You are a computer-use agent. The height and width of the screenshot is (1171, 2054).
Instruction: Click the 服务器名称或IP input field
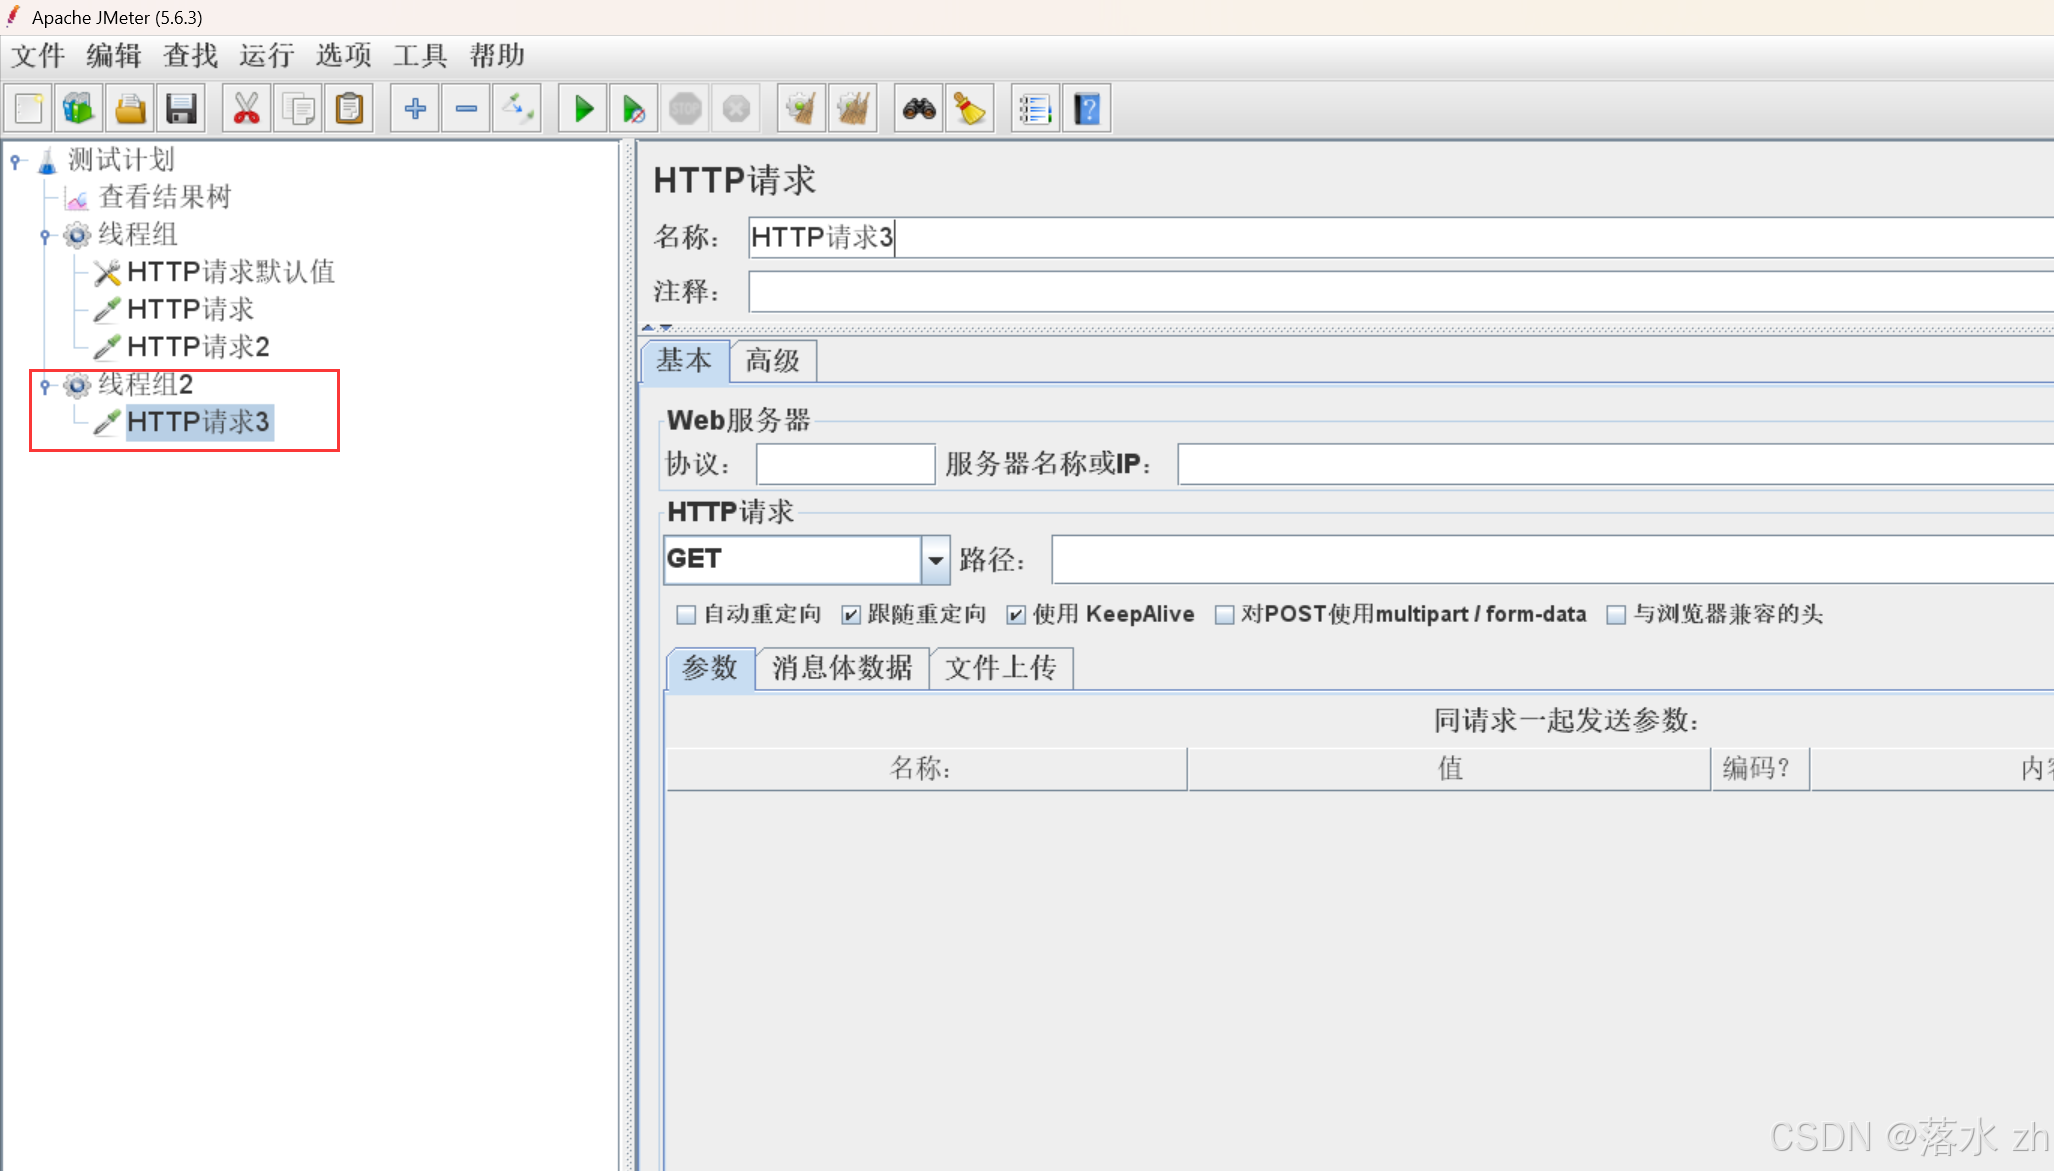[1615, 465]
